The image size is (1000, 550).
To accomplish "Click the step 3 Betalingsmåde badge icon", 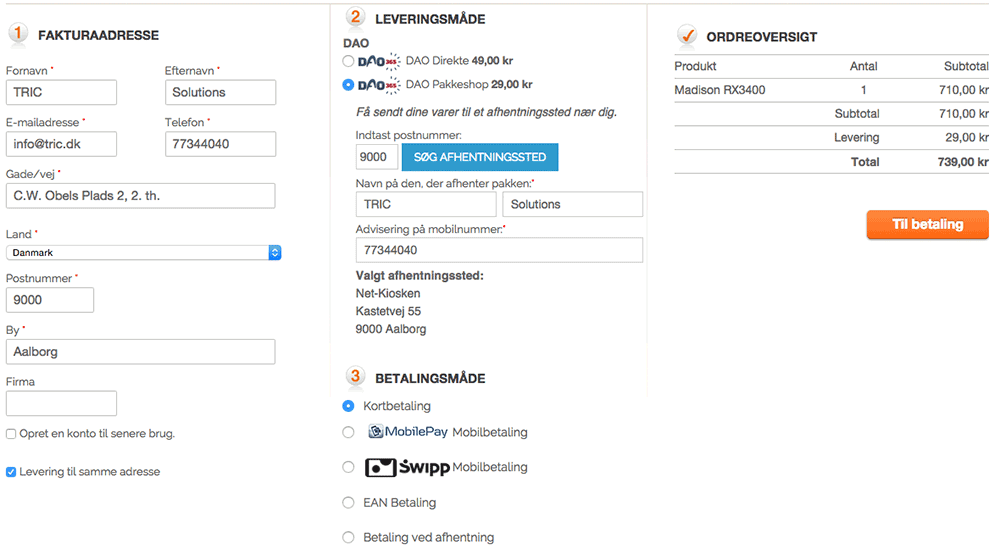I will tap(355, 377).
